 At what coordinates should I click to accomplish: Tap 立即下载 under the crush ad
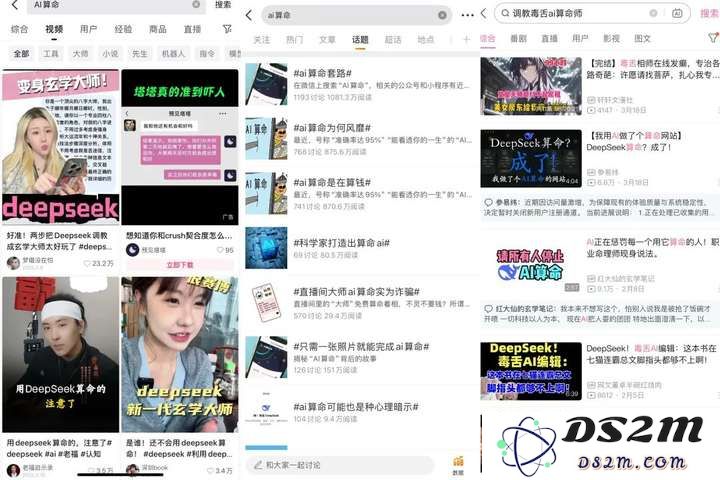180,265
